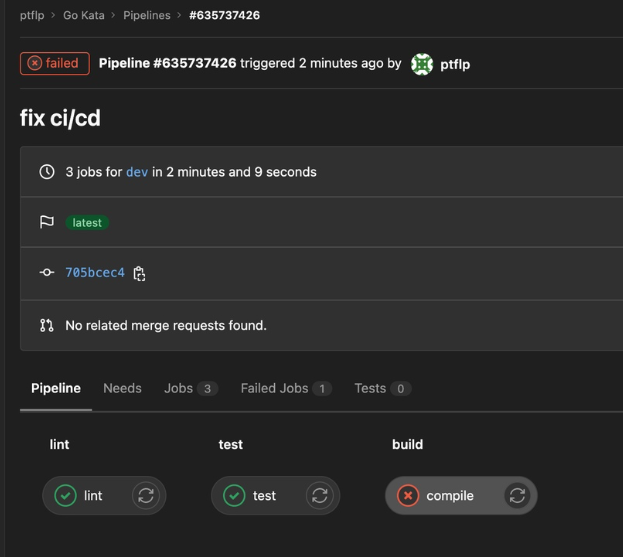Open the dev branch link

[x=137, y=172]
